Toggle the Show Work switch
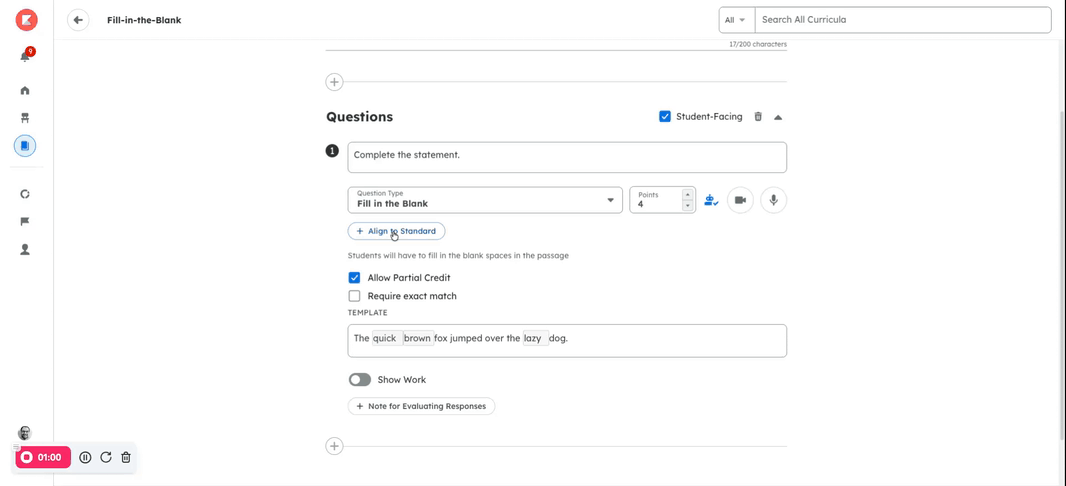 click(x=360, y=380)
